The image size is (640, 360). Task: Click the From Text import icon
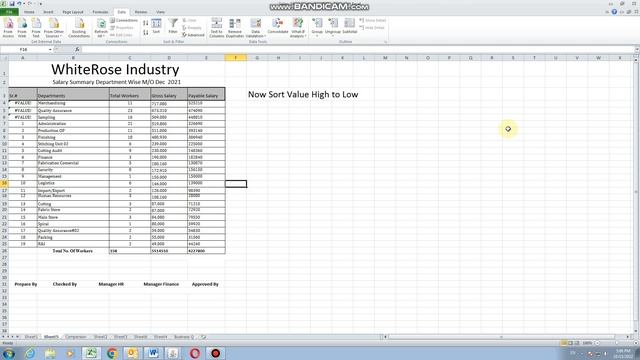coord(36,28)
